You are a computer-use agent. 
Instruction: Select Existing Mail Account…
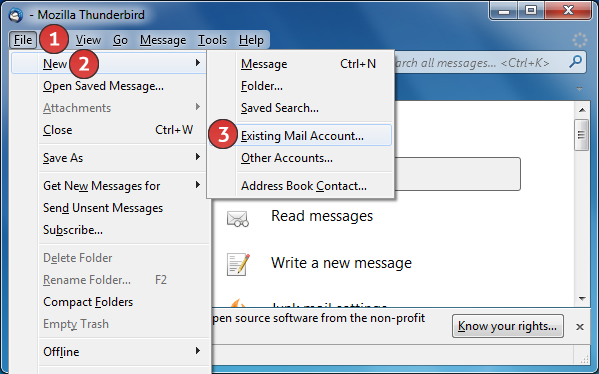click(x=300, y=135)
